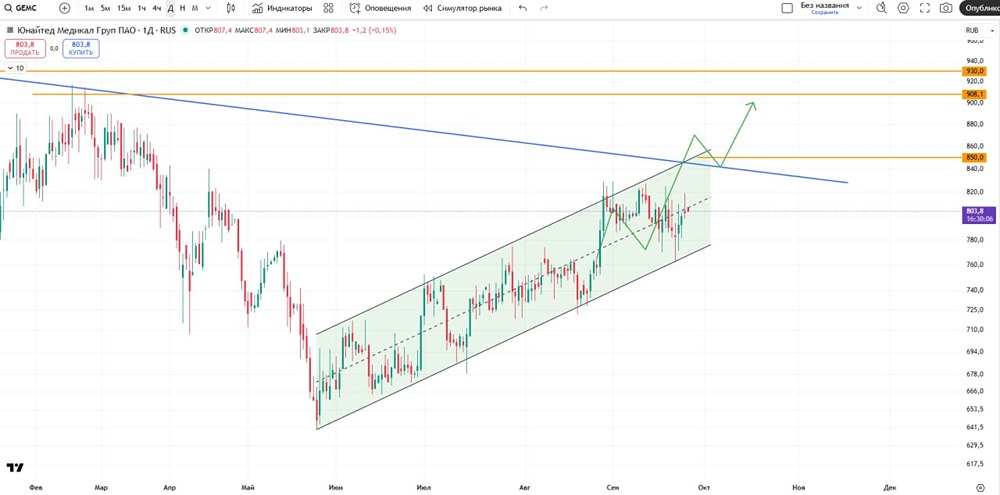The image size is (1000, 495).
Task: Undo the last chart action
Action: 523,8
